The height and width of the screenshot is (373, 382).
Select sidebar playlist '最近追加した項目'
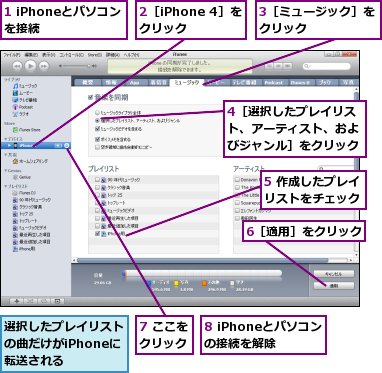32,242
